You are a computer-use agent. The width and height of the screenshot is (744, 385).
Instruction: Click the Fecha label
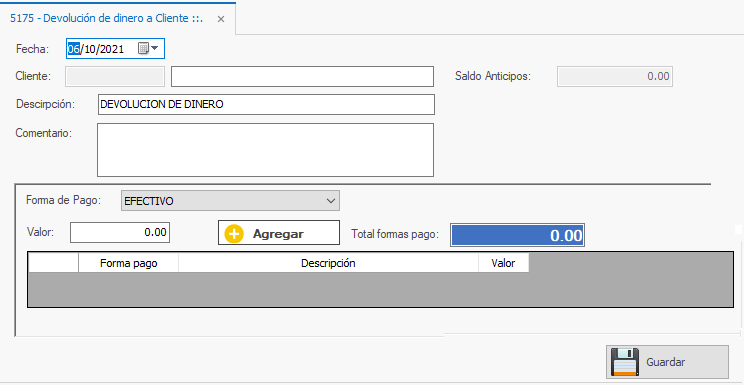[x=33, y=49]
